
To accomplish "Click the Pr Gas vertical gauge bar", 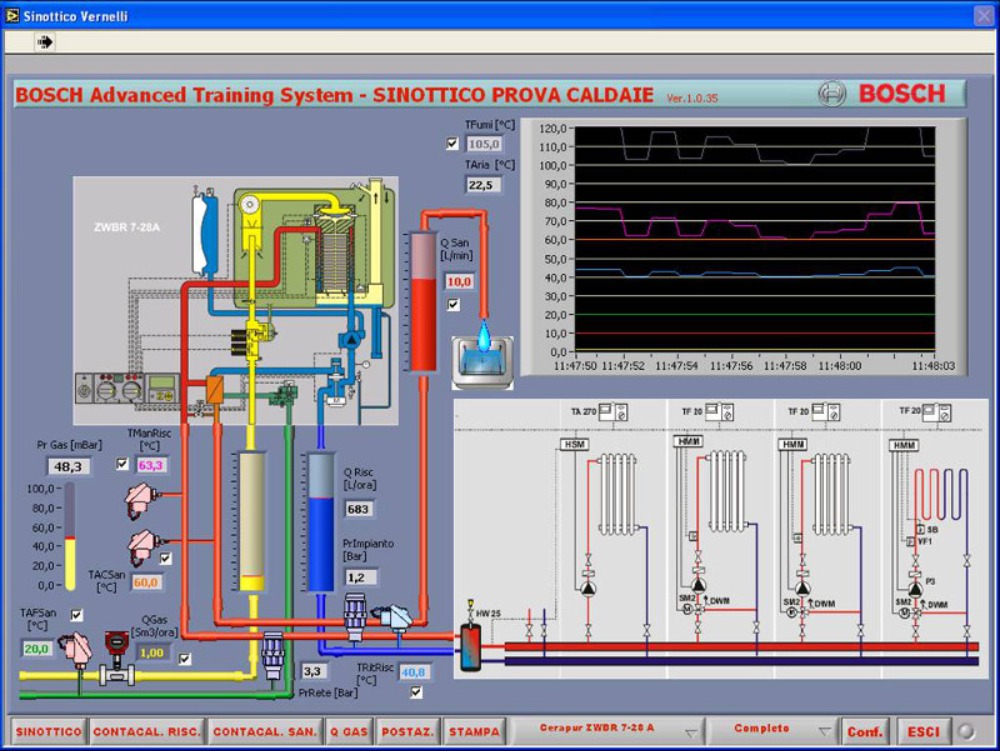I will click(70, 537).
